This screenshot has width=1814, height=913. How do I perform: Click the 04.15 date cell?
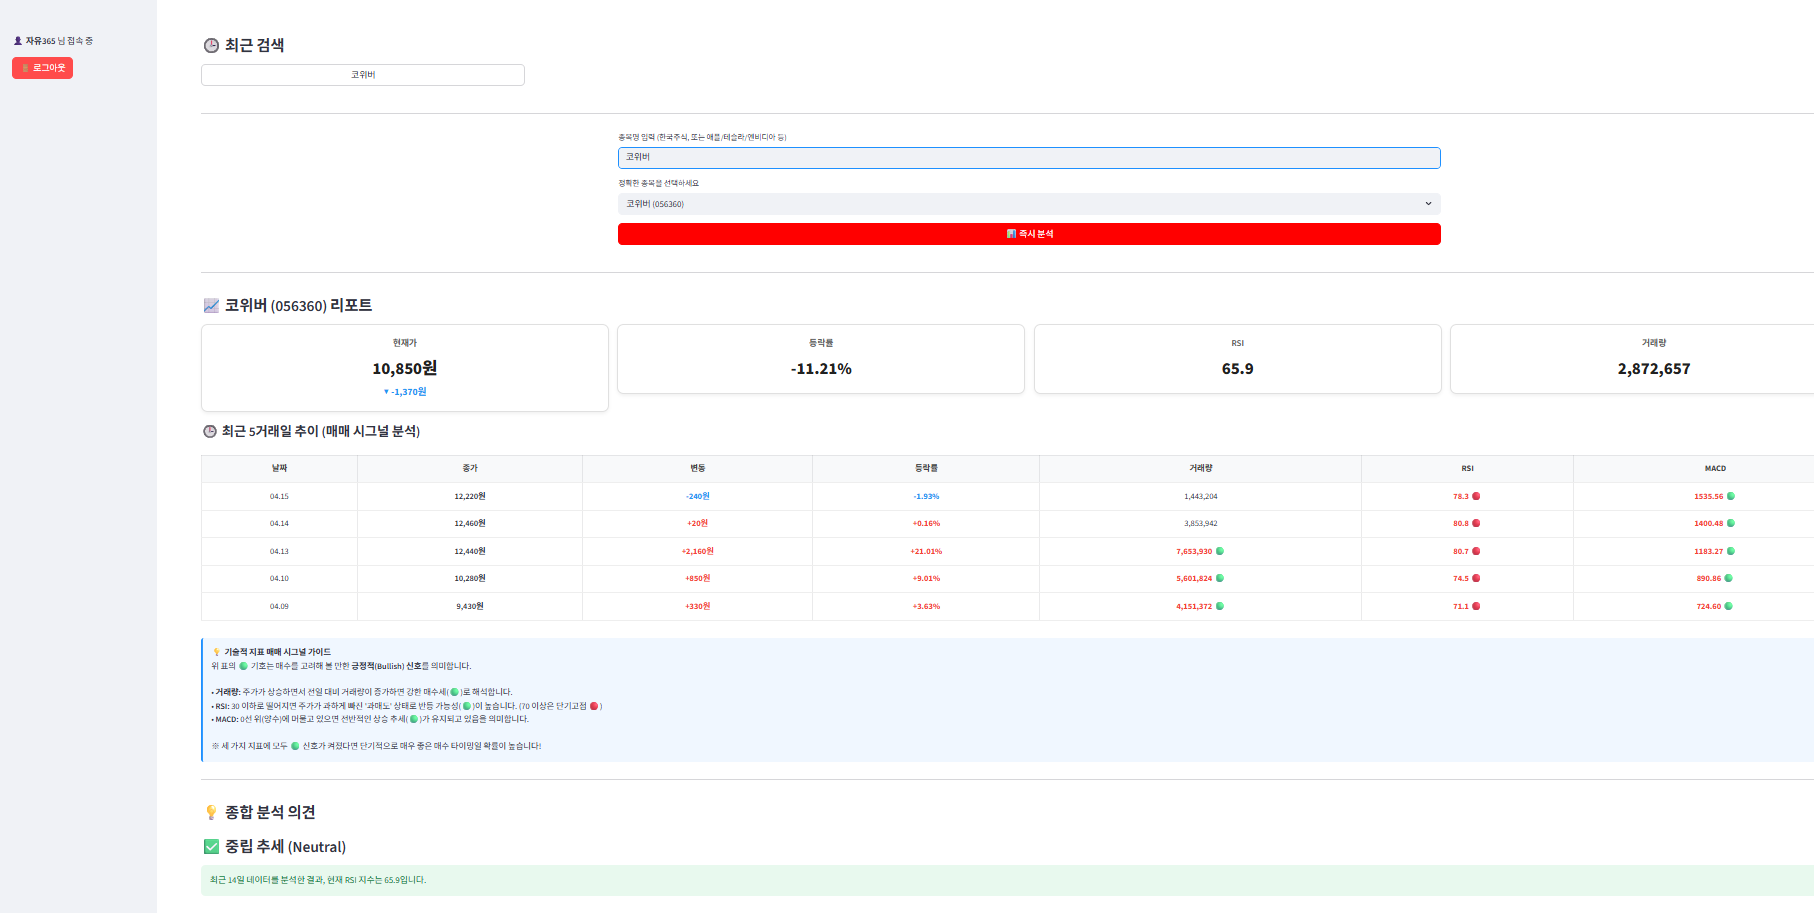click(x=279, y=496)
